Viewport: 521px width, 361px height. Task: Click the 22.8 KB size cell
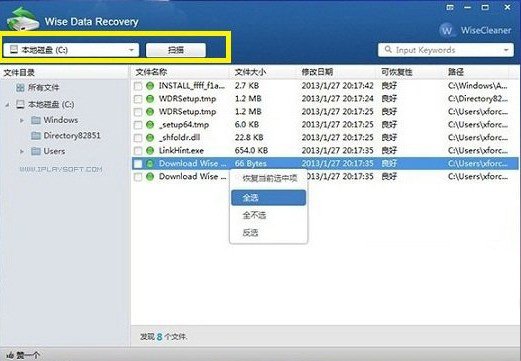[249, 138]
